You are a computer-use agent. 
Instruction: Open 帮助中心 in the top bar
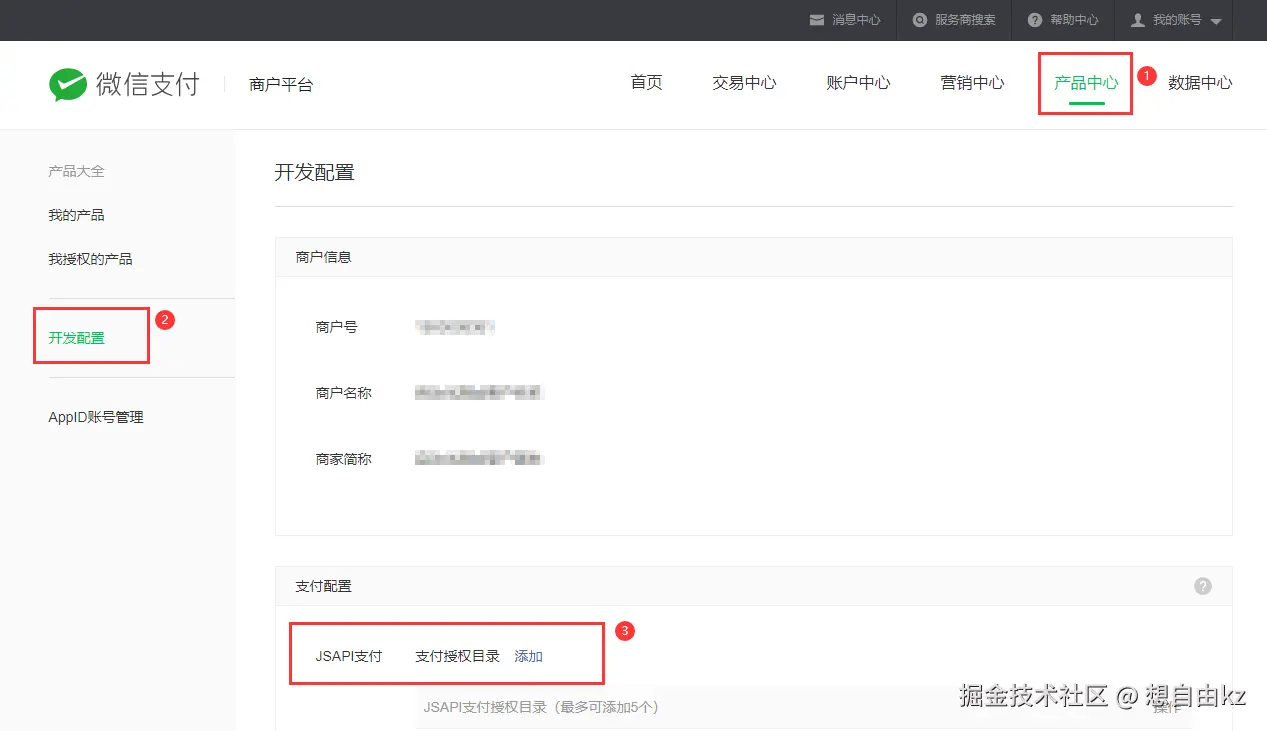point(1074,20)
